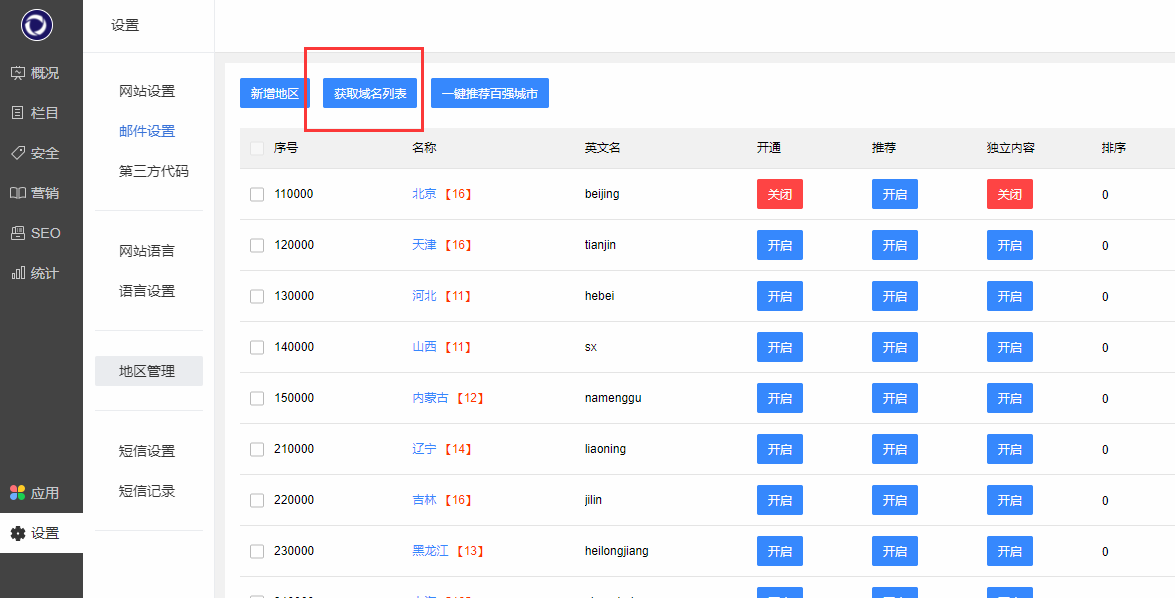Open the 吉林 region link
Image resolution: width=1175 pixels, height=598 pixels.
click(424, 500)
